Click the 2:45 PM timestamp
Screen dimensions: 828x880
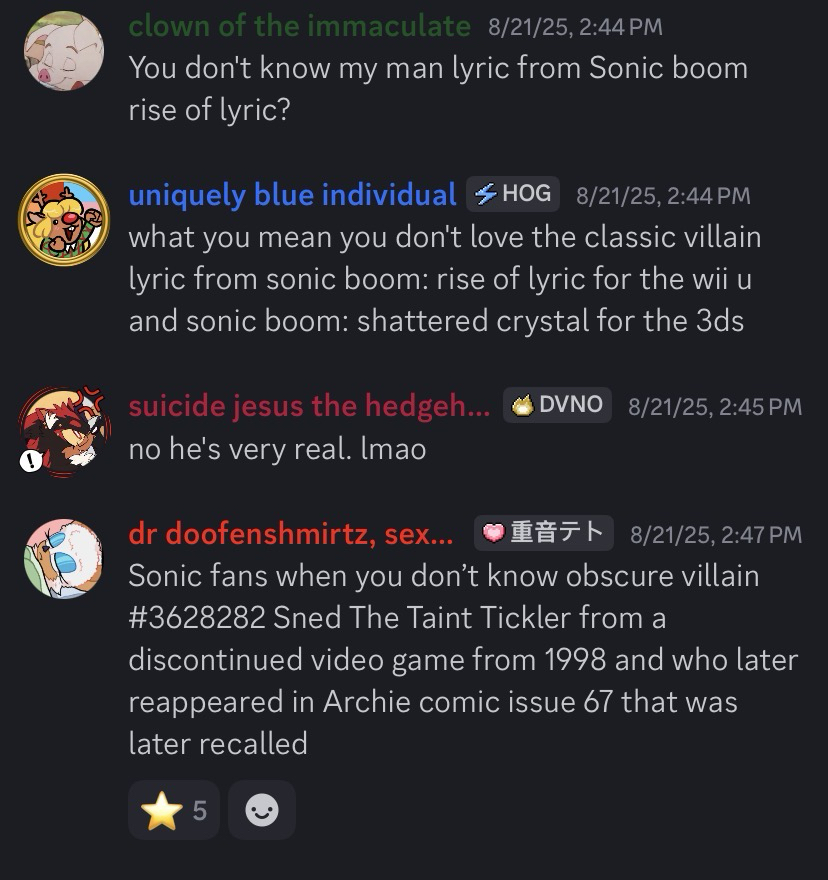click(714, 405)
